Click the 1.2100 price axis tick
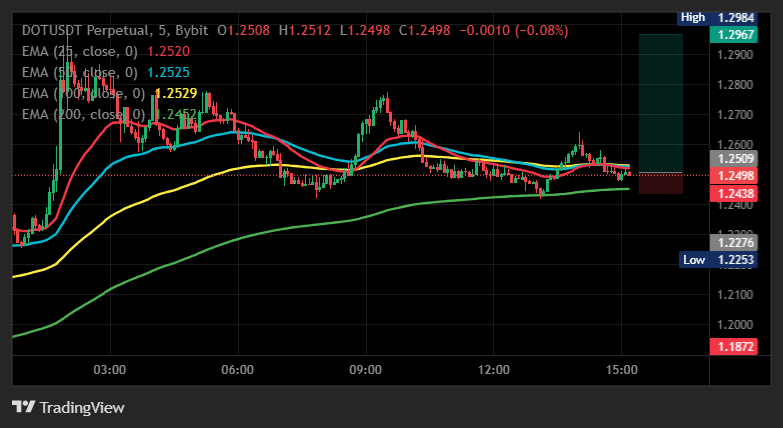783x428 pixels. [735, 295]
